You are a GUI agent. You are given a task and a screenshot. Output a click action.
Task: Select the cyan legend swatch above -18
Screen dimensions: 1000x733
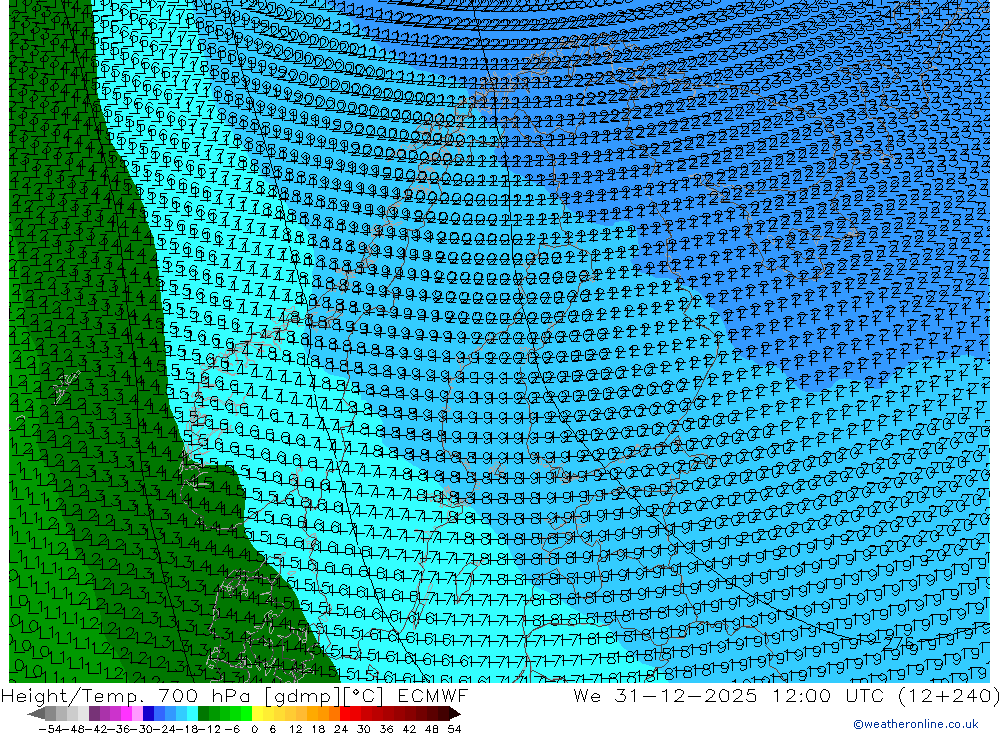[192, 713]
